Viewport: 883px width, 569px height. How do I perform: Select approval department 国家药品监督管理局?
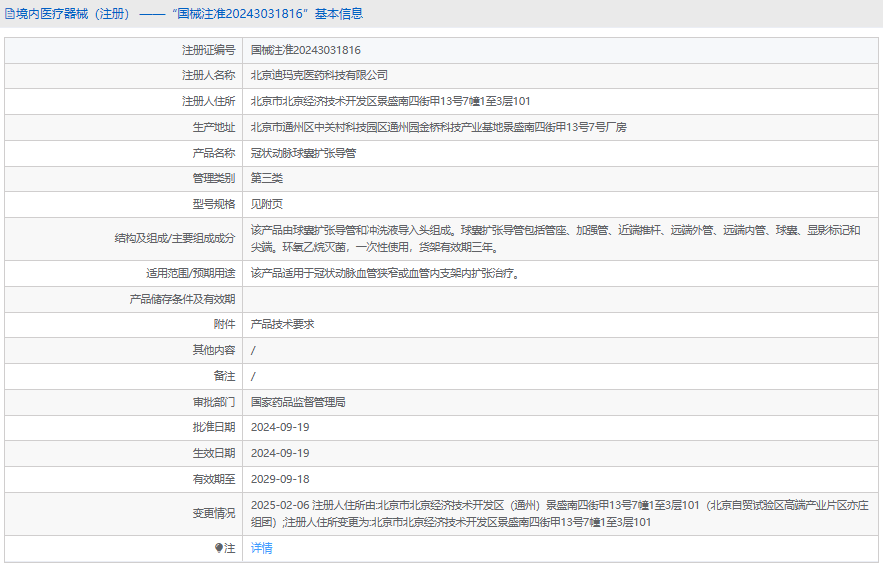[x=298, y=402]
